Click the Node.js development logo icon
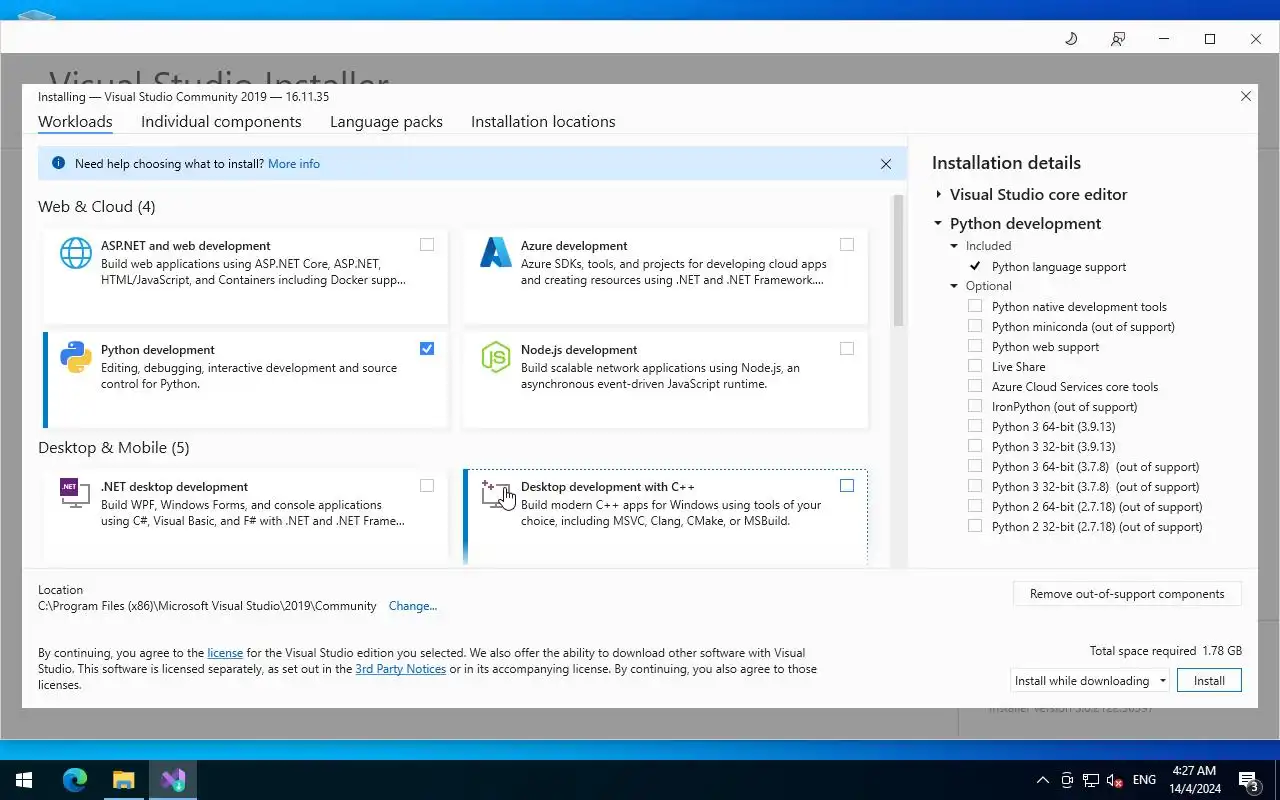Viewport: 1280px width, 800px height. point(496,357)
